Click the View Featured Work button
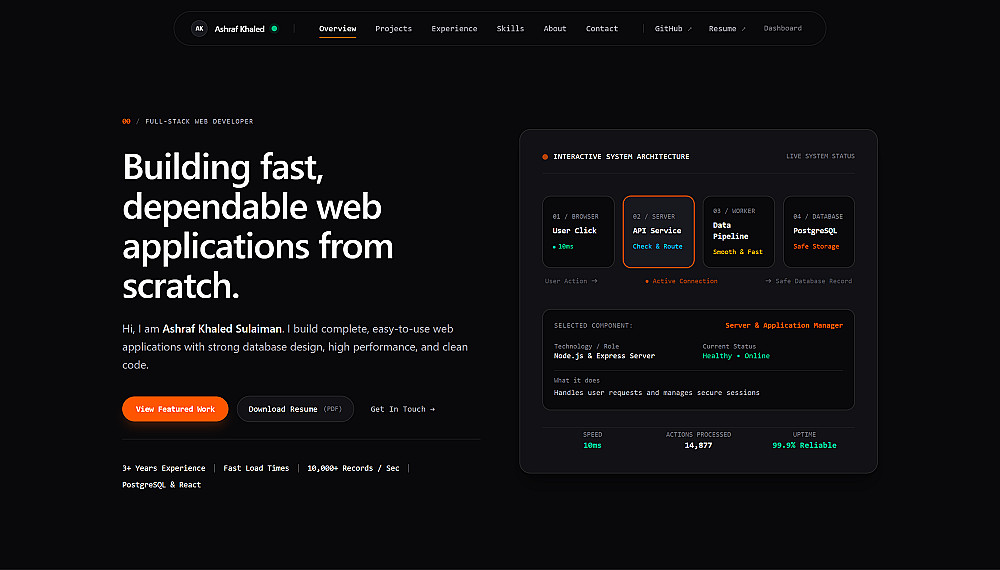This screenshot has width=1000, height=570. coord(175,409)
